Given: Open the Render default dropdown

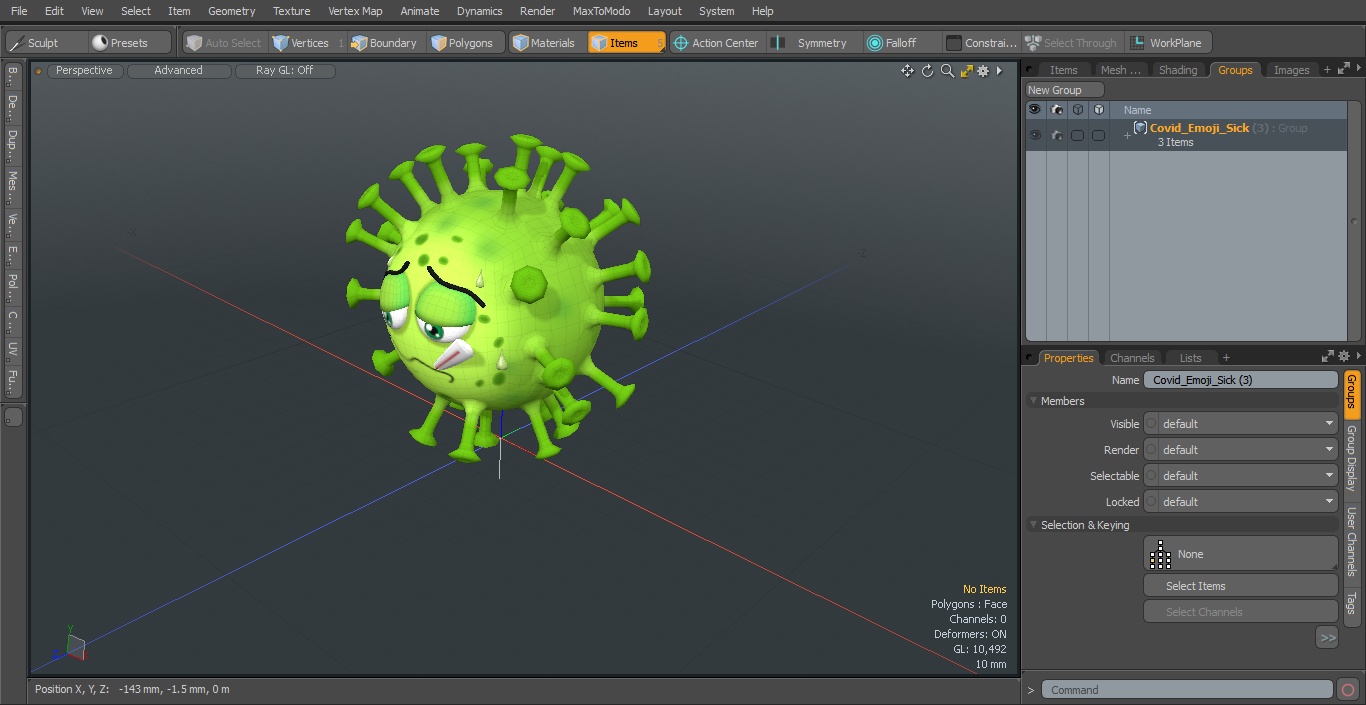Looking at the screenshot, I should click(1248, 450).
